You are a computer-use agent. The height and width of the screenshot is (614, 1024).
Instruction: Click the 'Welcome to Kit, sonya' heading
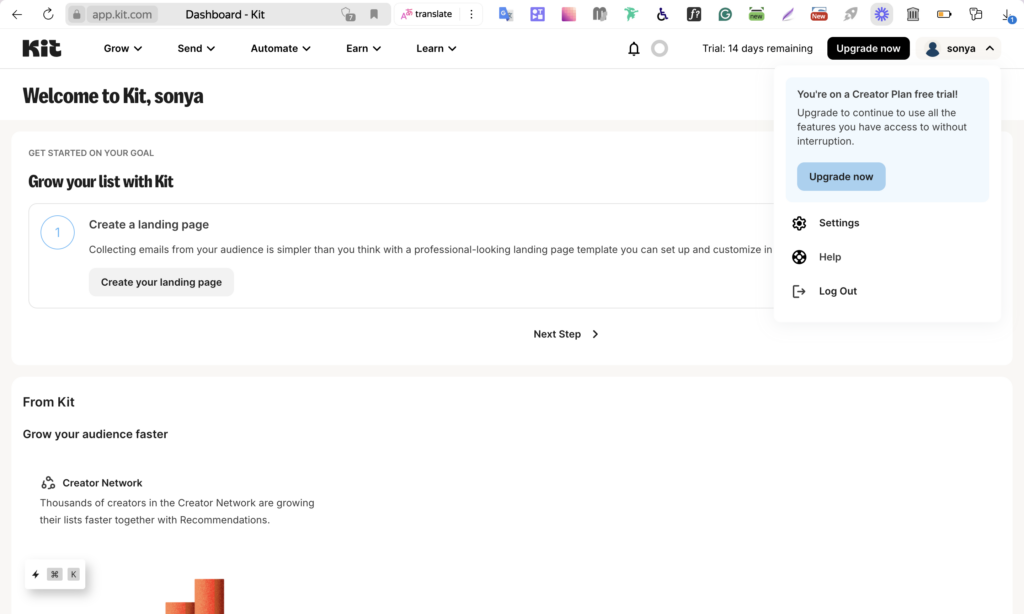click(x=113, y=96)
